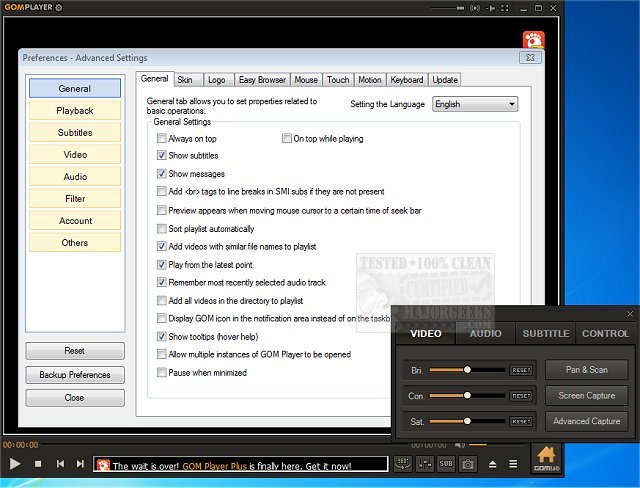Open GOMLab home icon
Viewport: 640px width, 488px height.
(547, 459)
